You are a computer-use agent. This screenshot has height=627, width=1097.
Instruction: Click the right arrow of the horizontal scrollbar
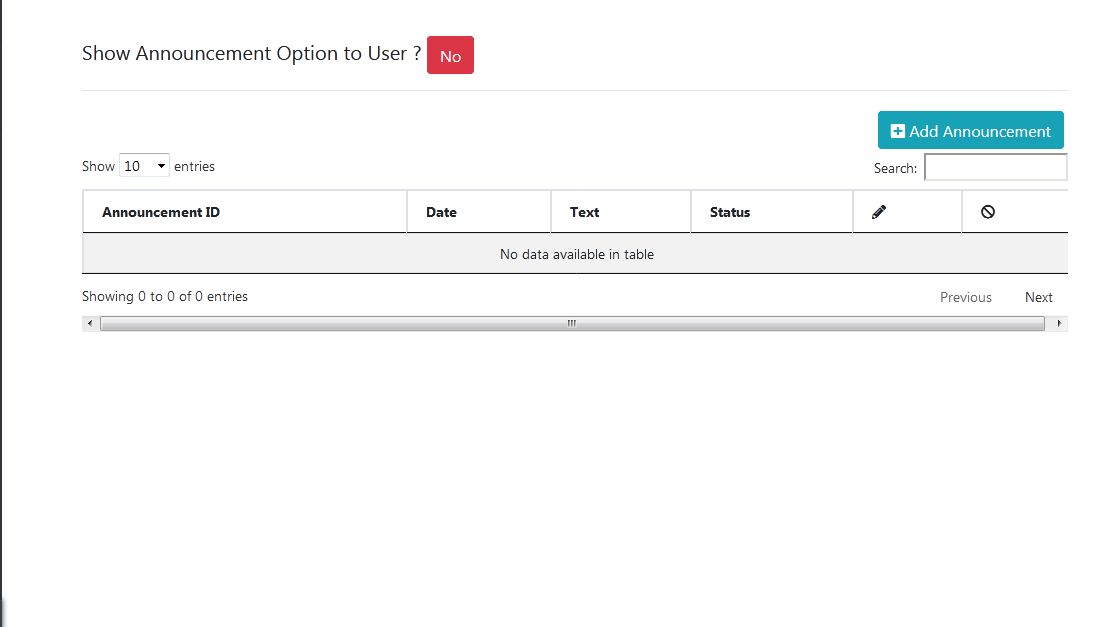(x=1059, y=323)
